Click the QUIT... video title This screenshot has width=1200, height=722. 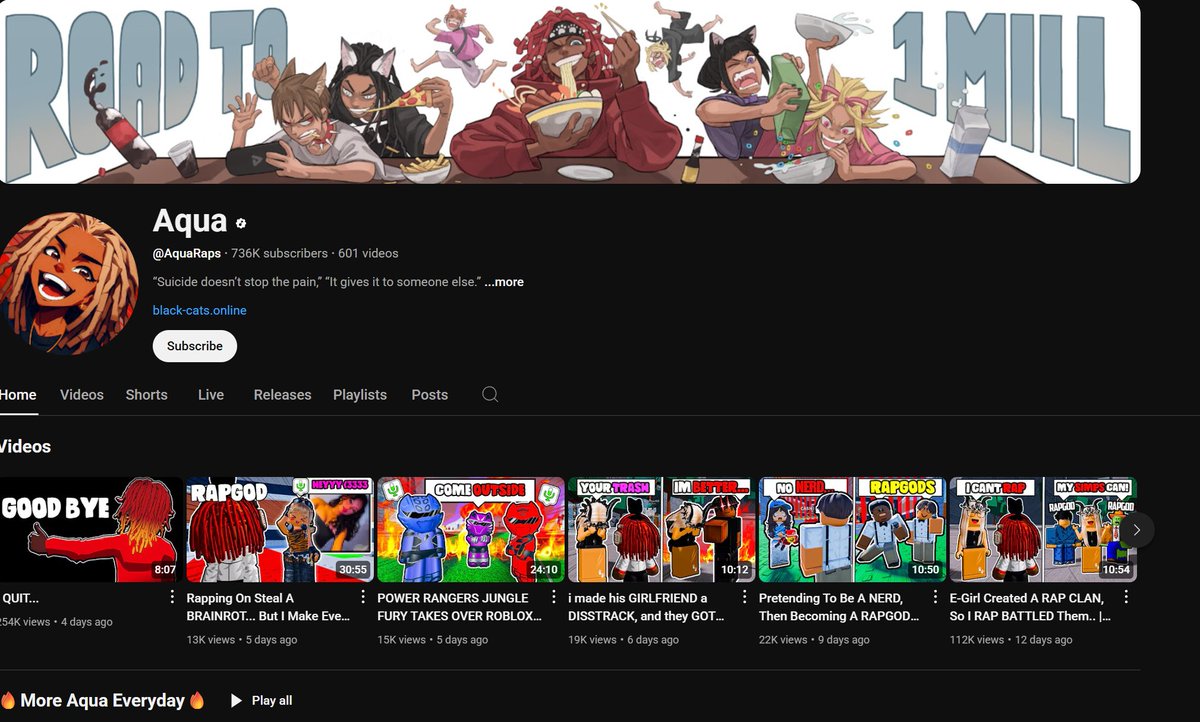point(20,598)
